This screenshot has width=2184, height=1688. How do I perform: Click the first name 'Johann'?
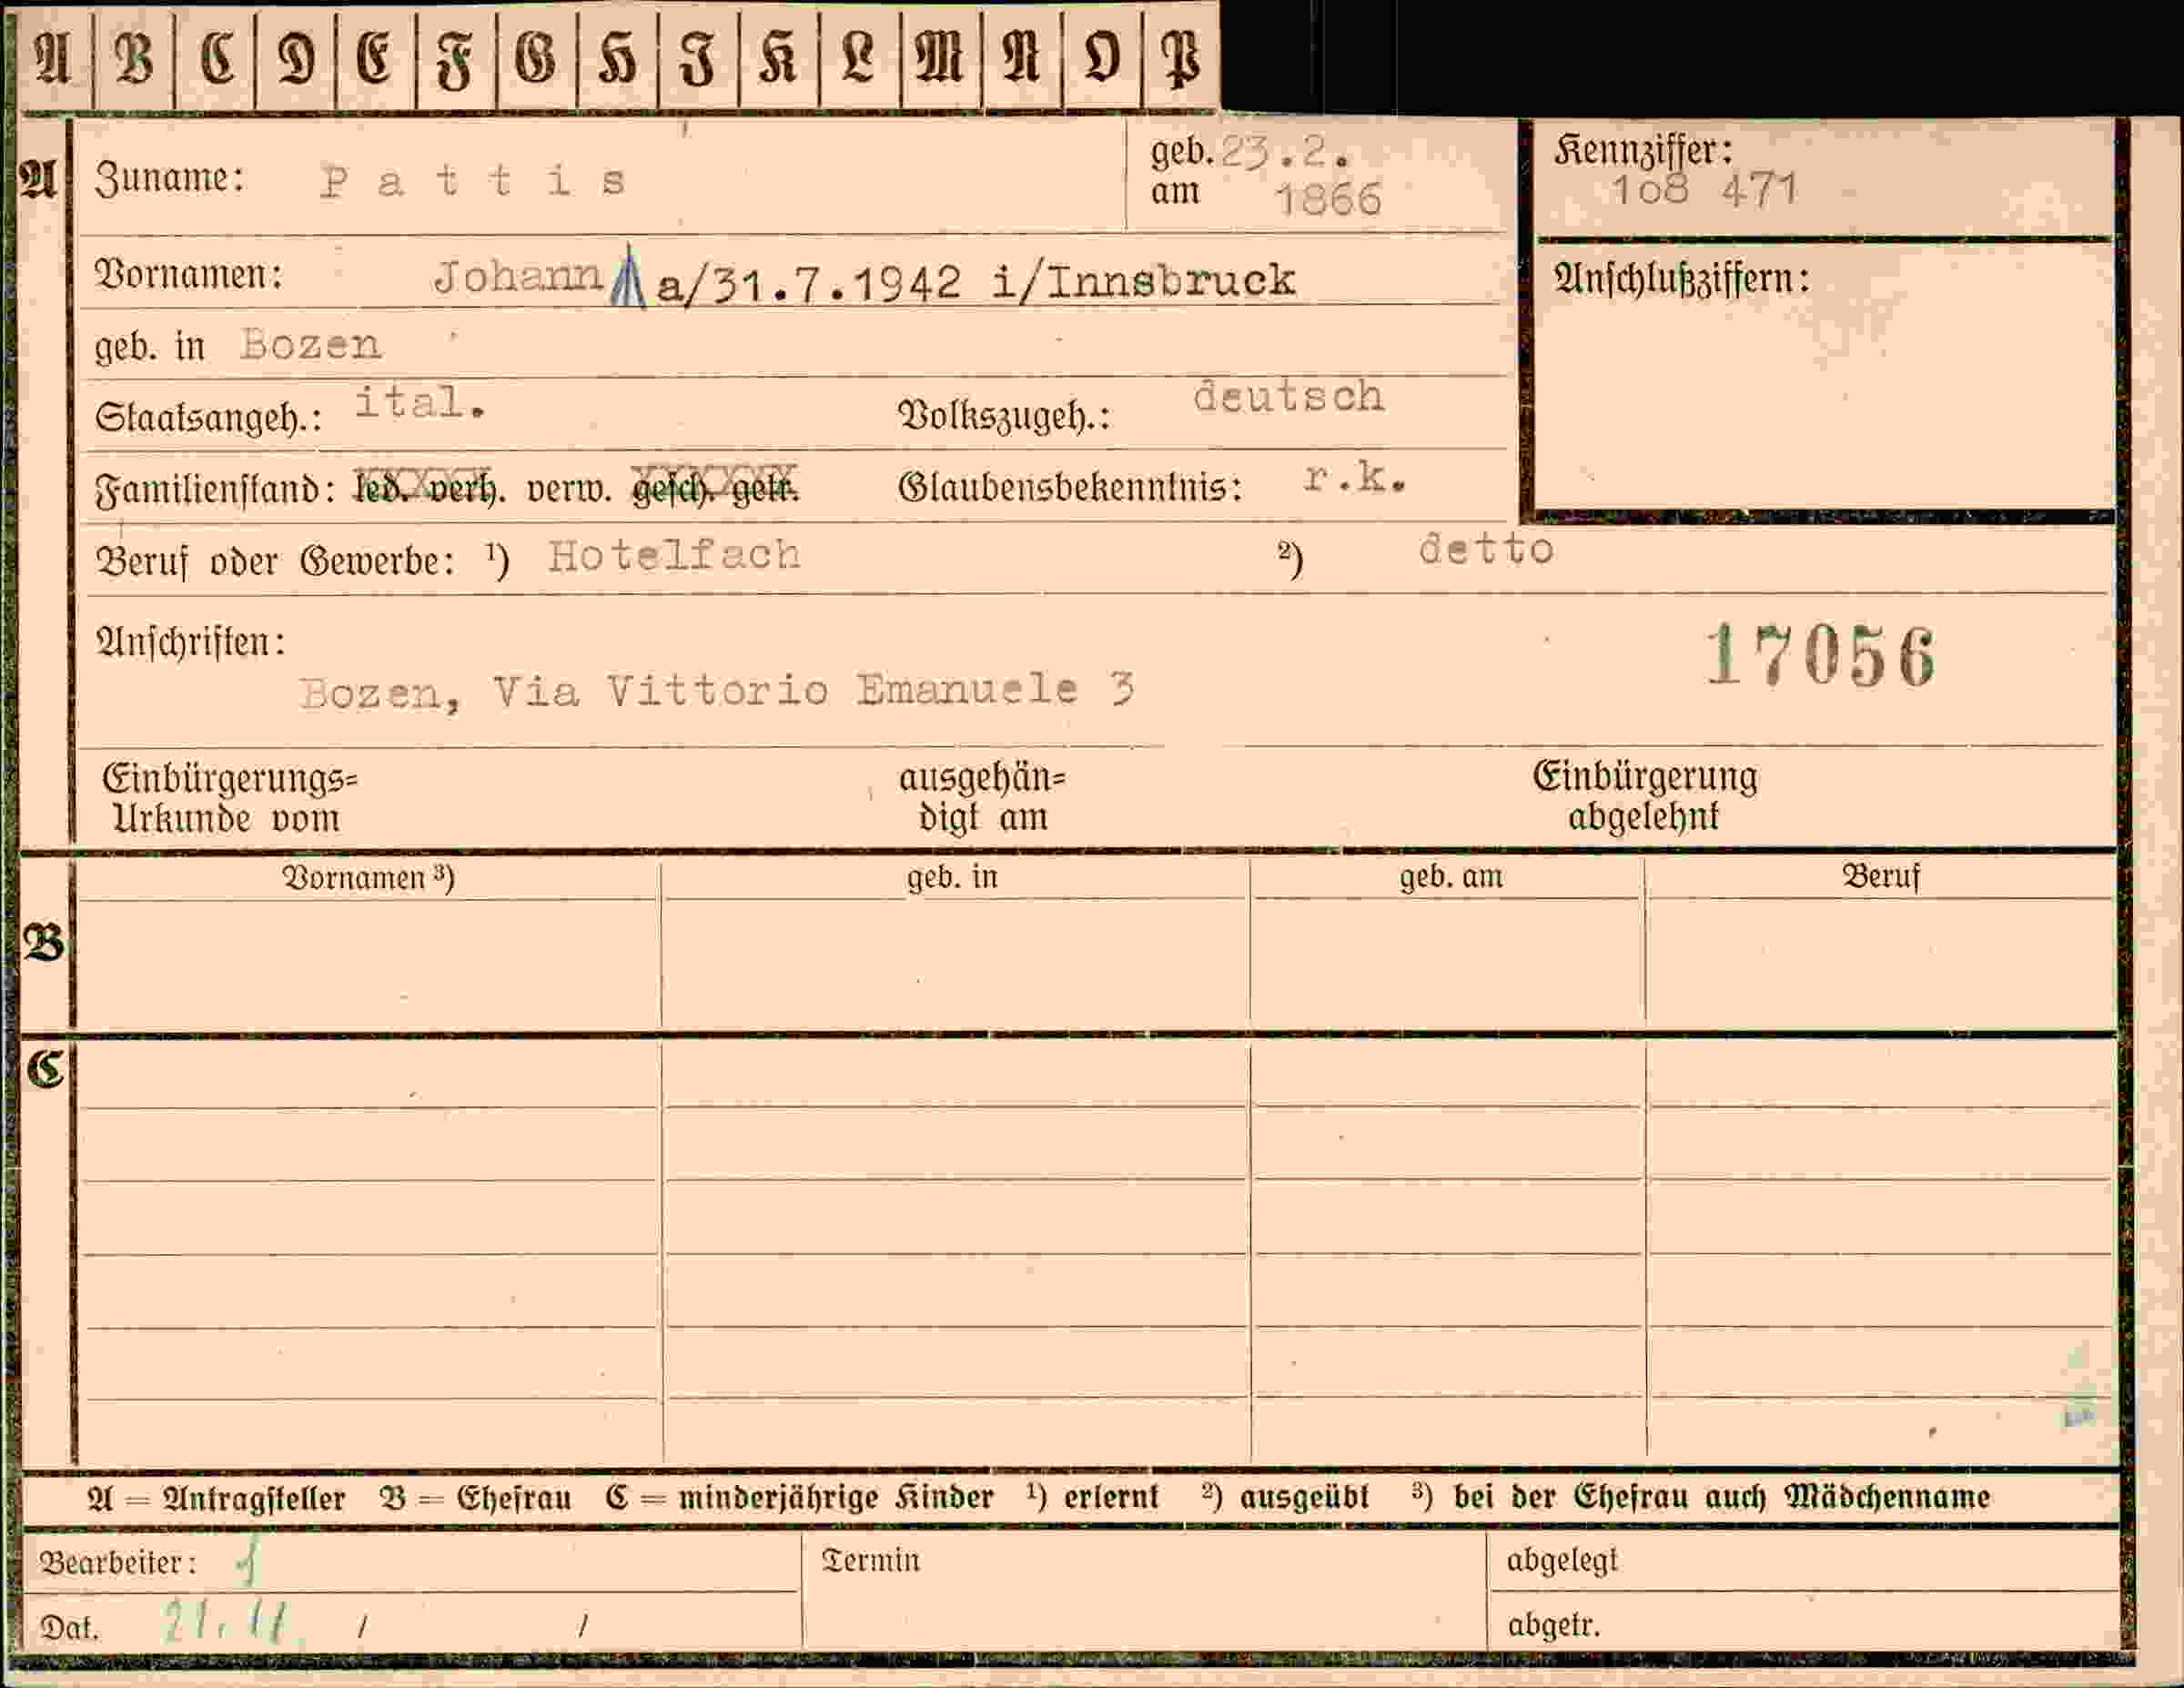point(518,276)
